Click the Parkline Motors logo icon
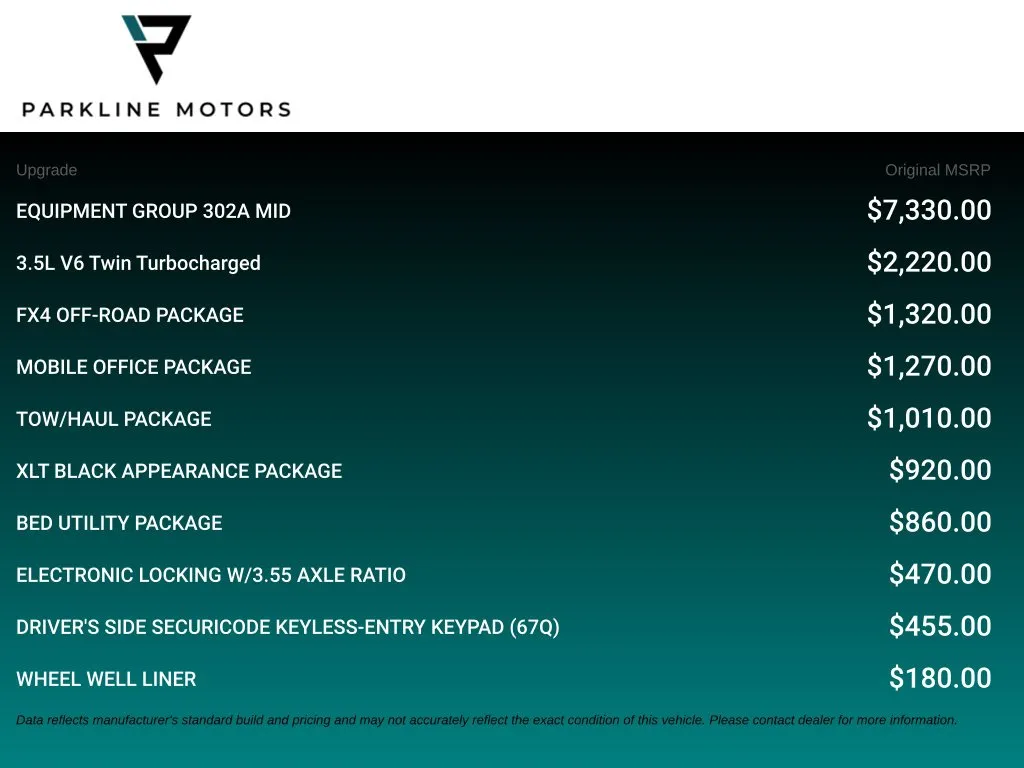1024x768 pixels. pos(156,50)
